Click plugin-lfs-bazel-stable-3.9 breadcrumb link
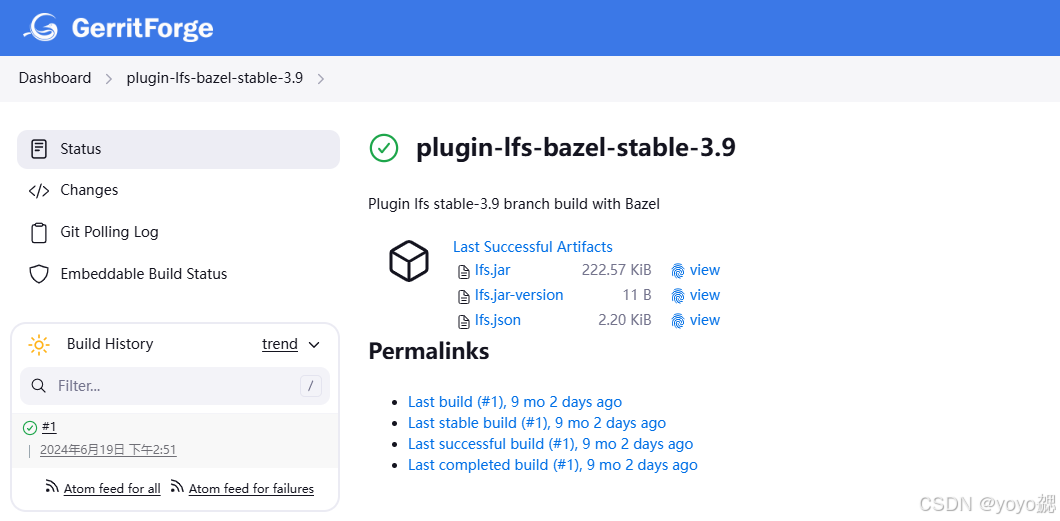The width and height of the screenshot is (1060, 521). [x=214, y=78]
